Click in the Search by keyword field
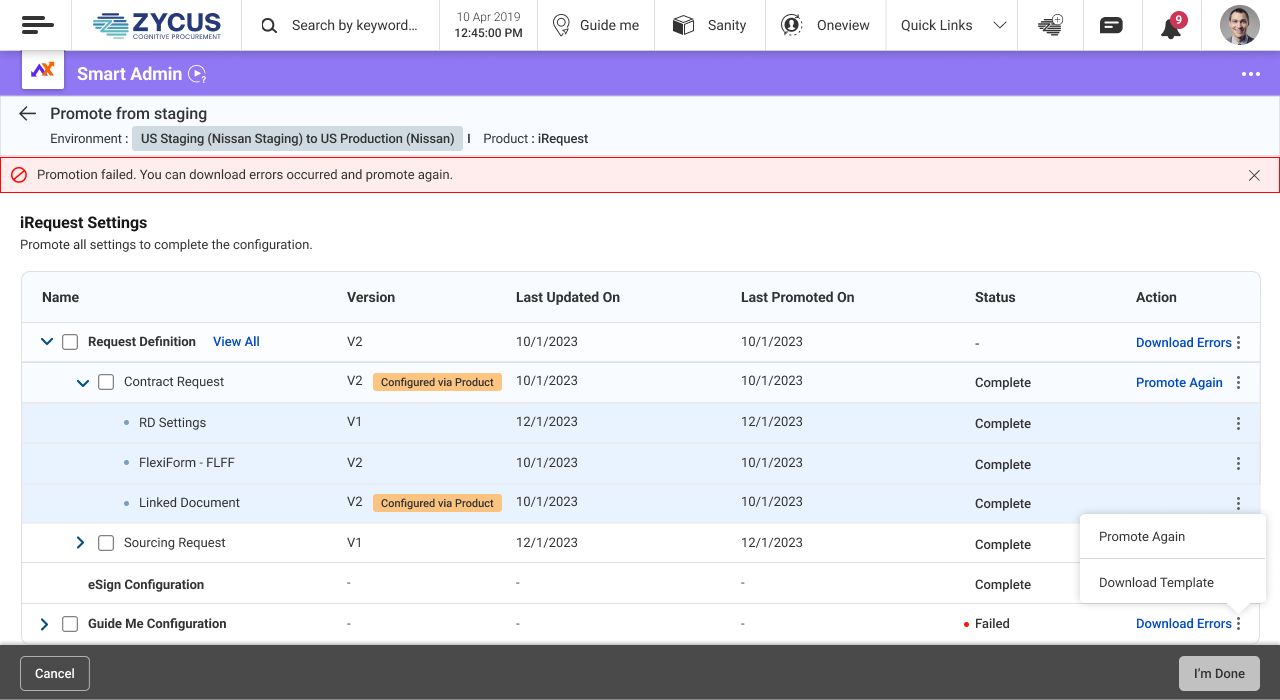Screen dimensions: 1280x700 [x=354, y=25]
